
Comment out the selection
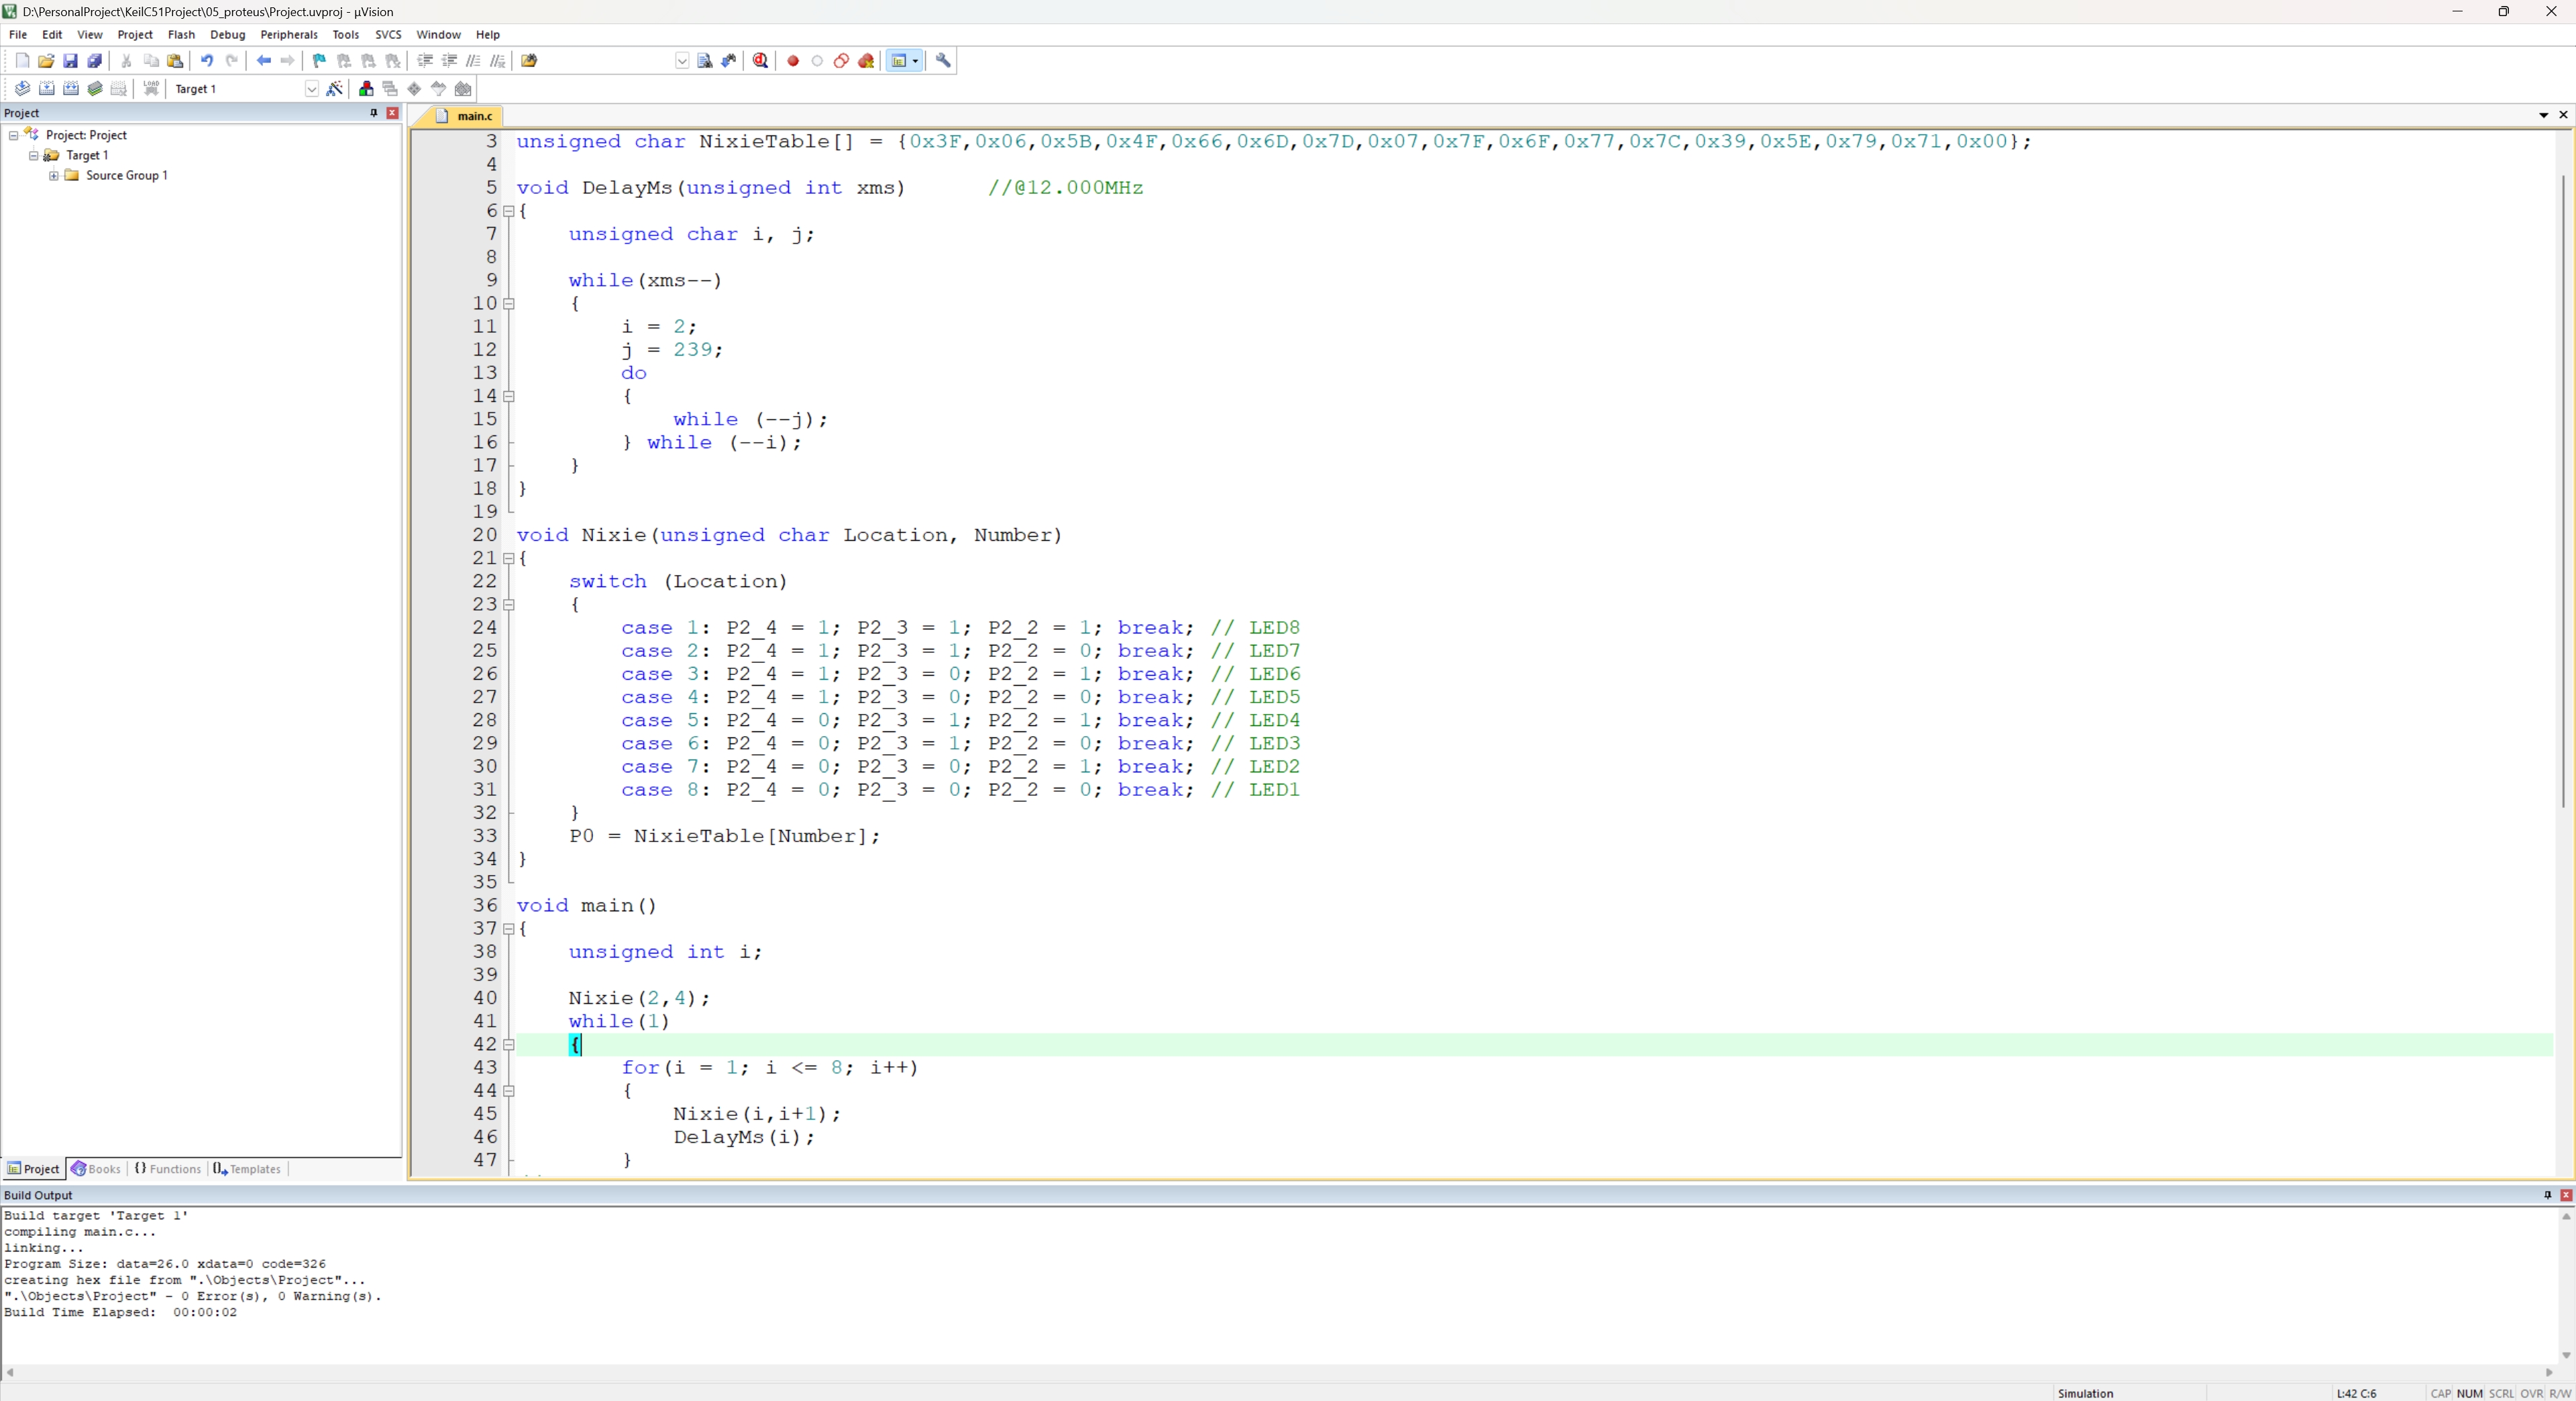tap(473, 61)
